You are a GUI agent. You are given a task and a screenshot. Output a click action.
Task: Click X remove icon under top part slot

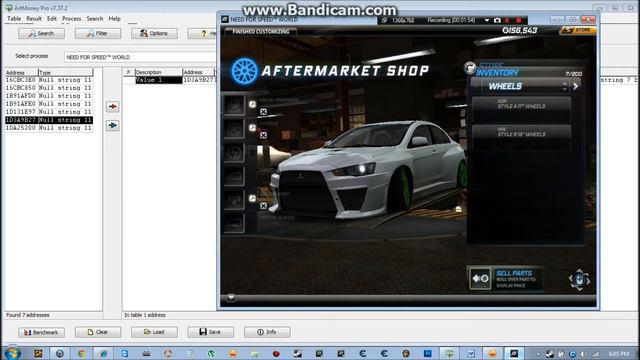[x=264, y=111]
